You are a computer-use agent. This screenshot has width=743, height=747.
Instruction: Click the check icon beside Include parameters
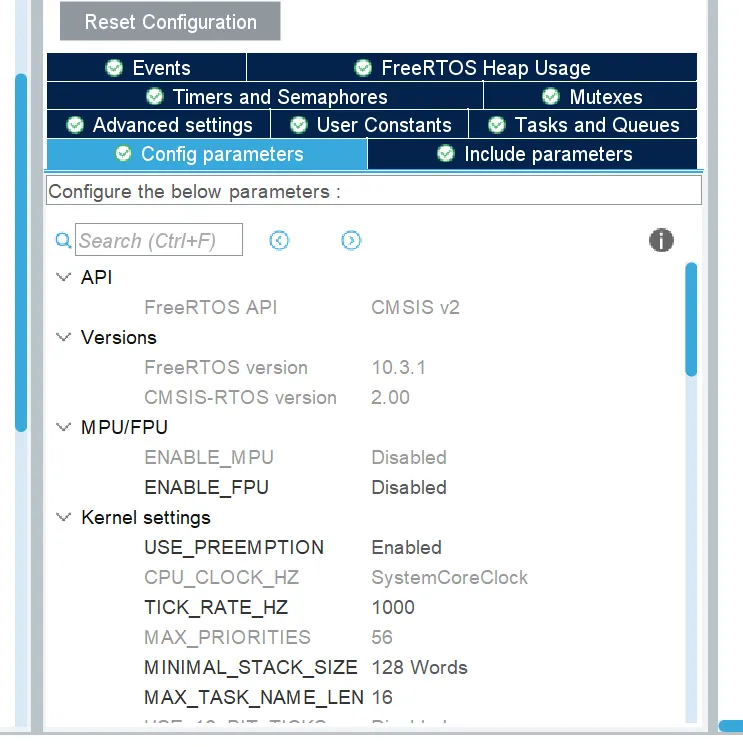[x=446, y=154]
